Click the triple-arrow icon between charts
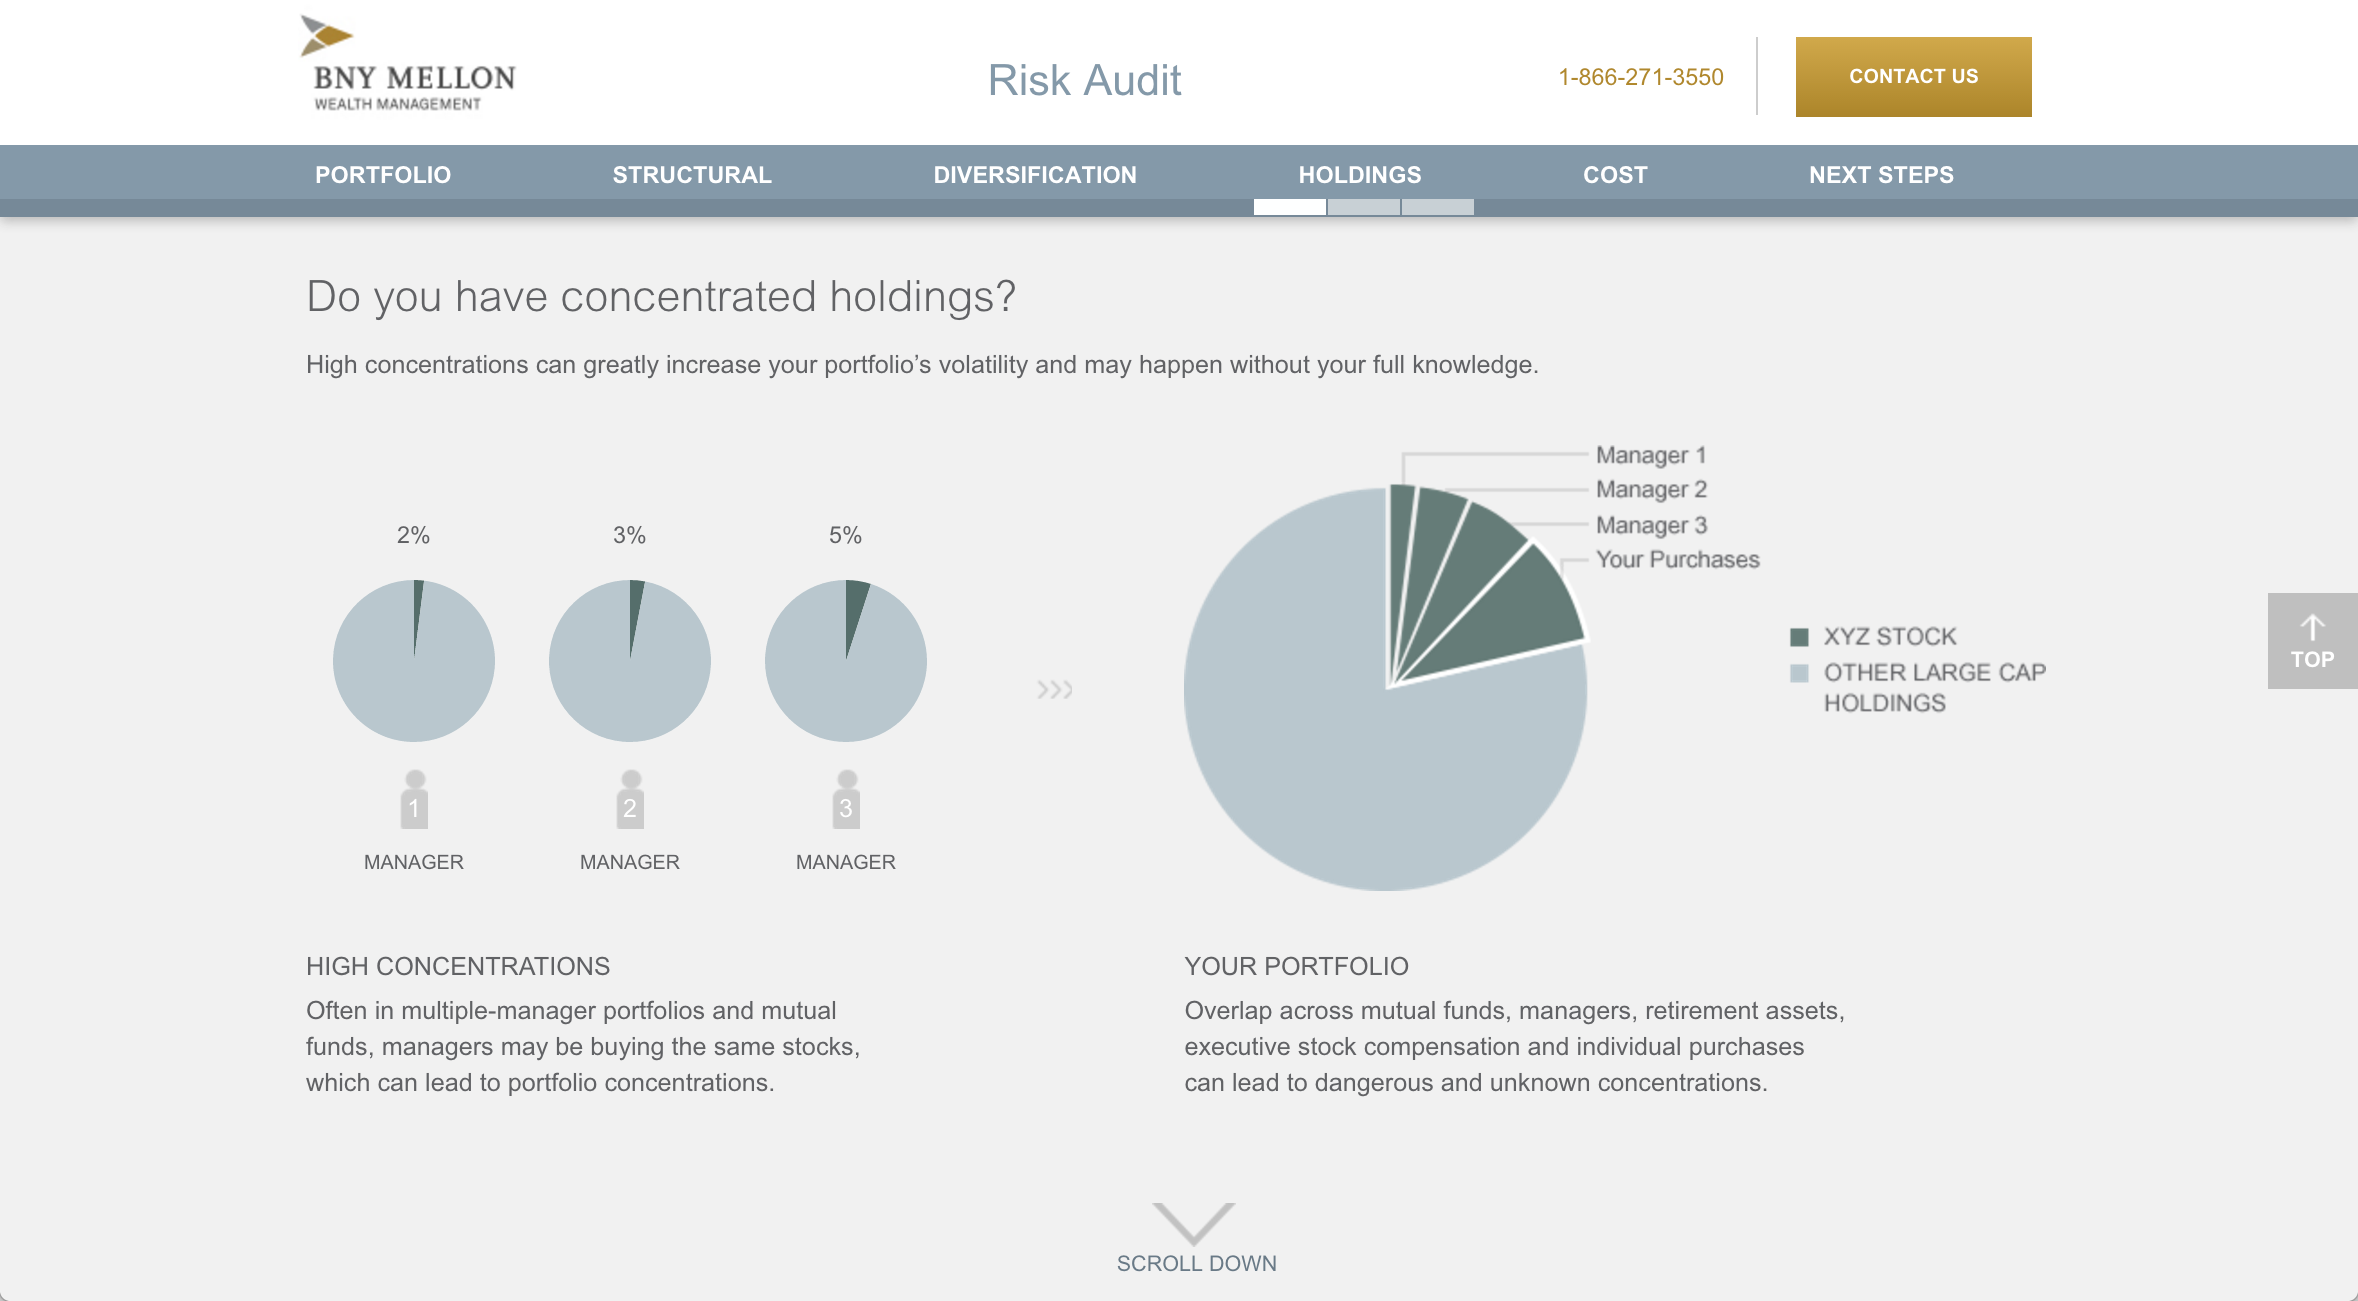Viewport: 2358px width, 1301px height. pos(1055,690)
